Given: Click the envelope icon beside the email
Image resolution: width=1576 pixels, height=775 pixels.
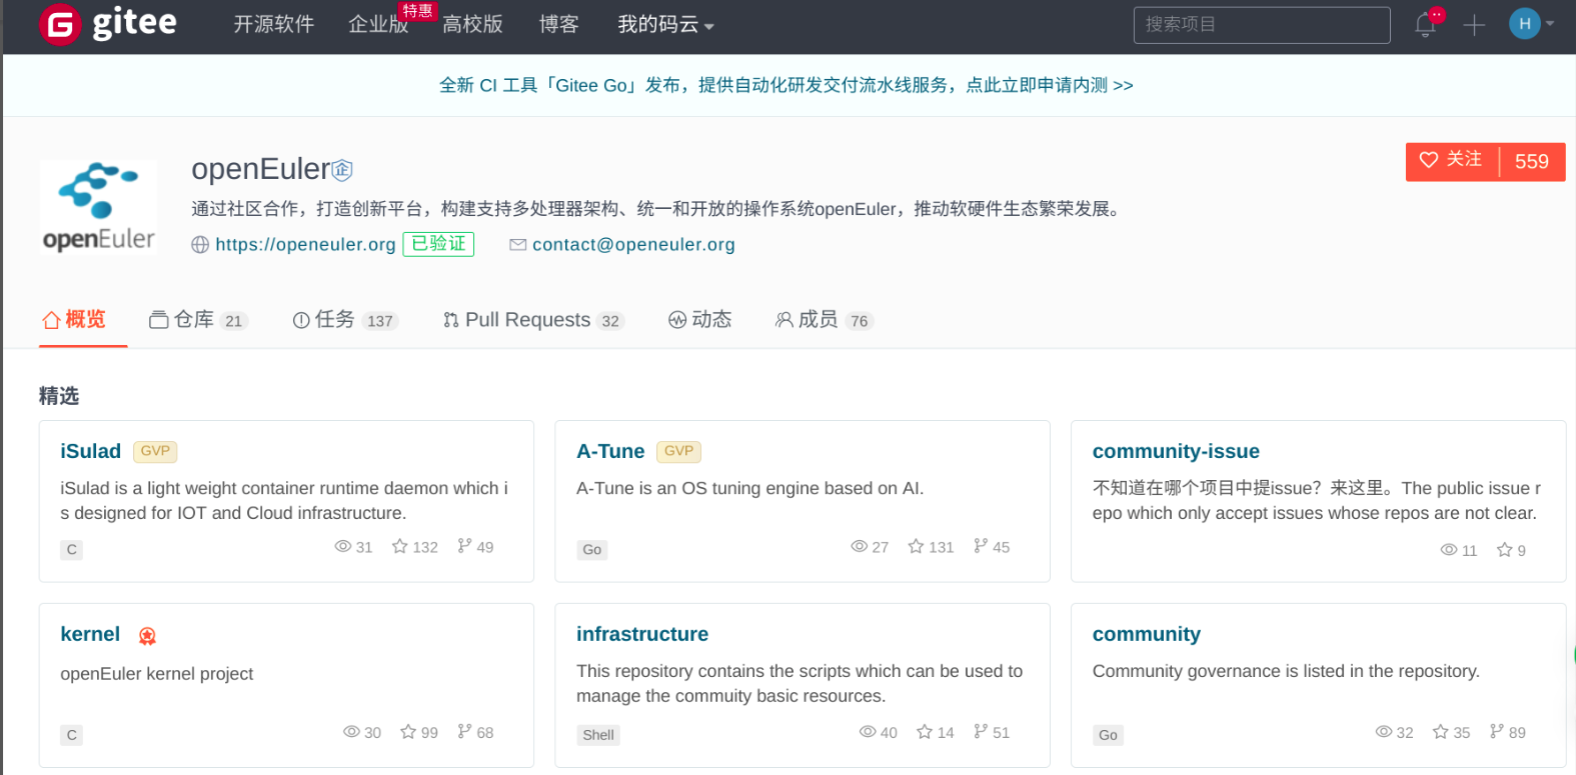Looking at the screenshot, I should [518, 245].
